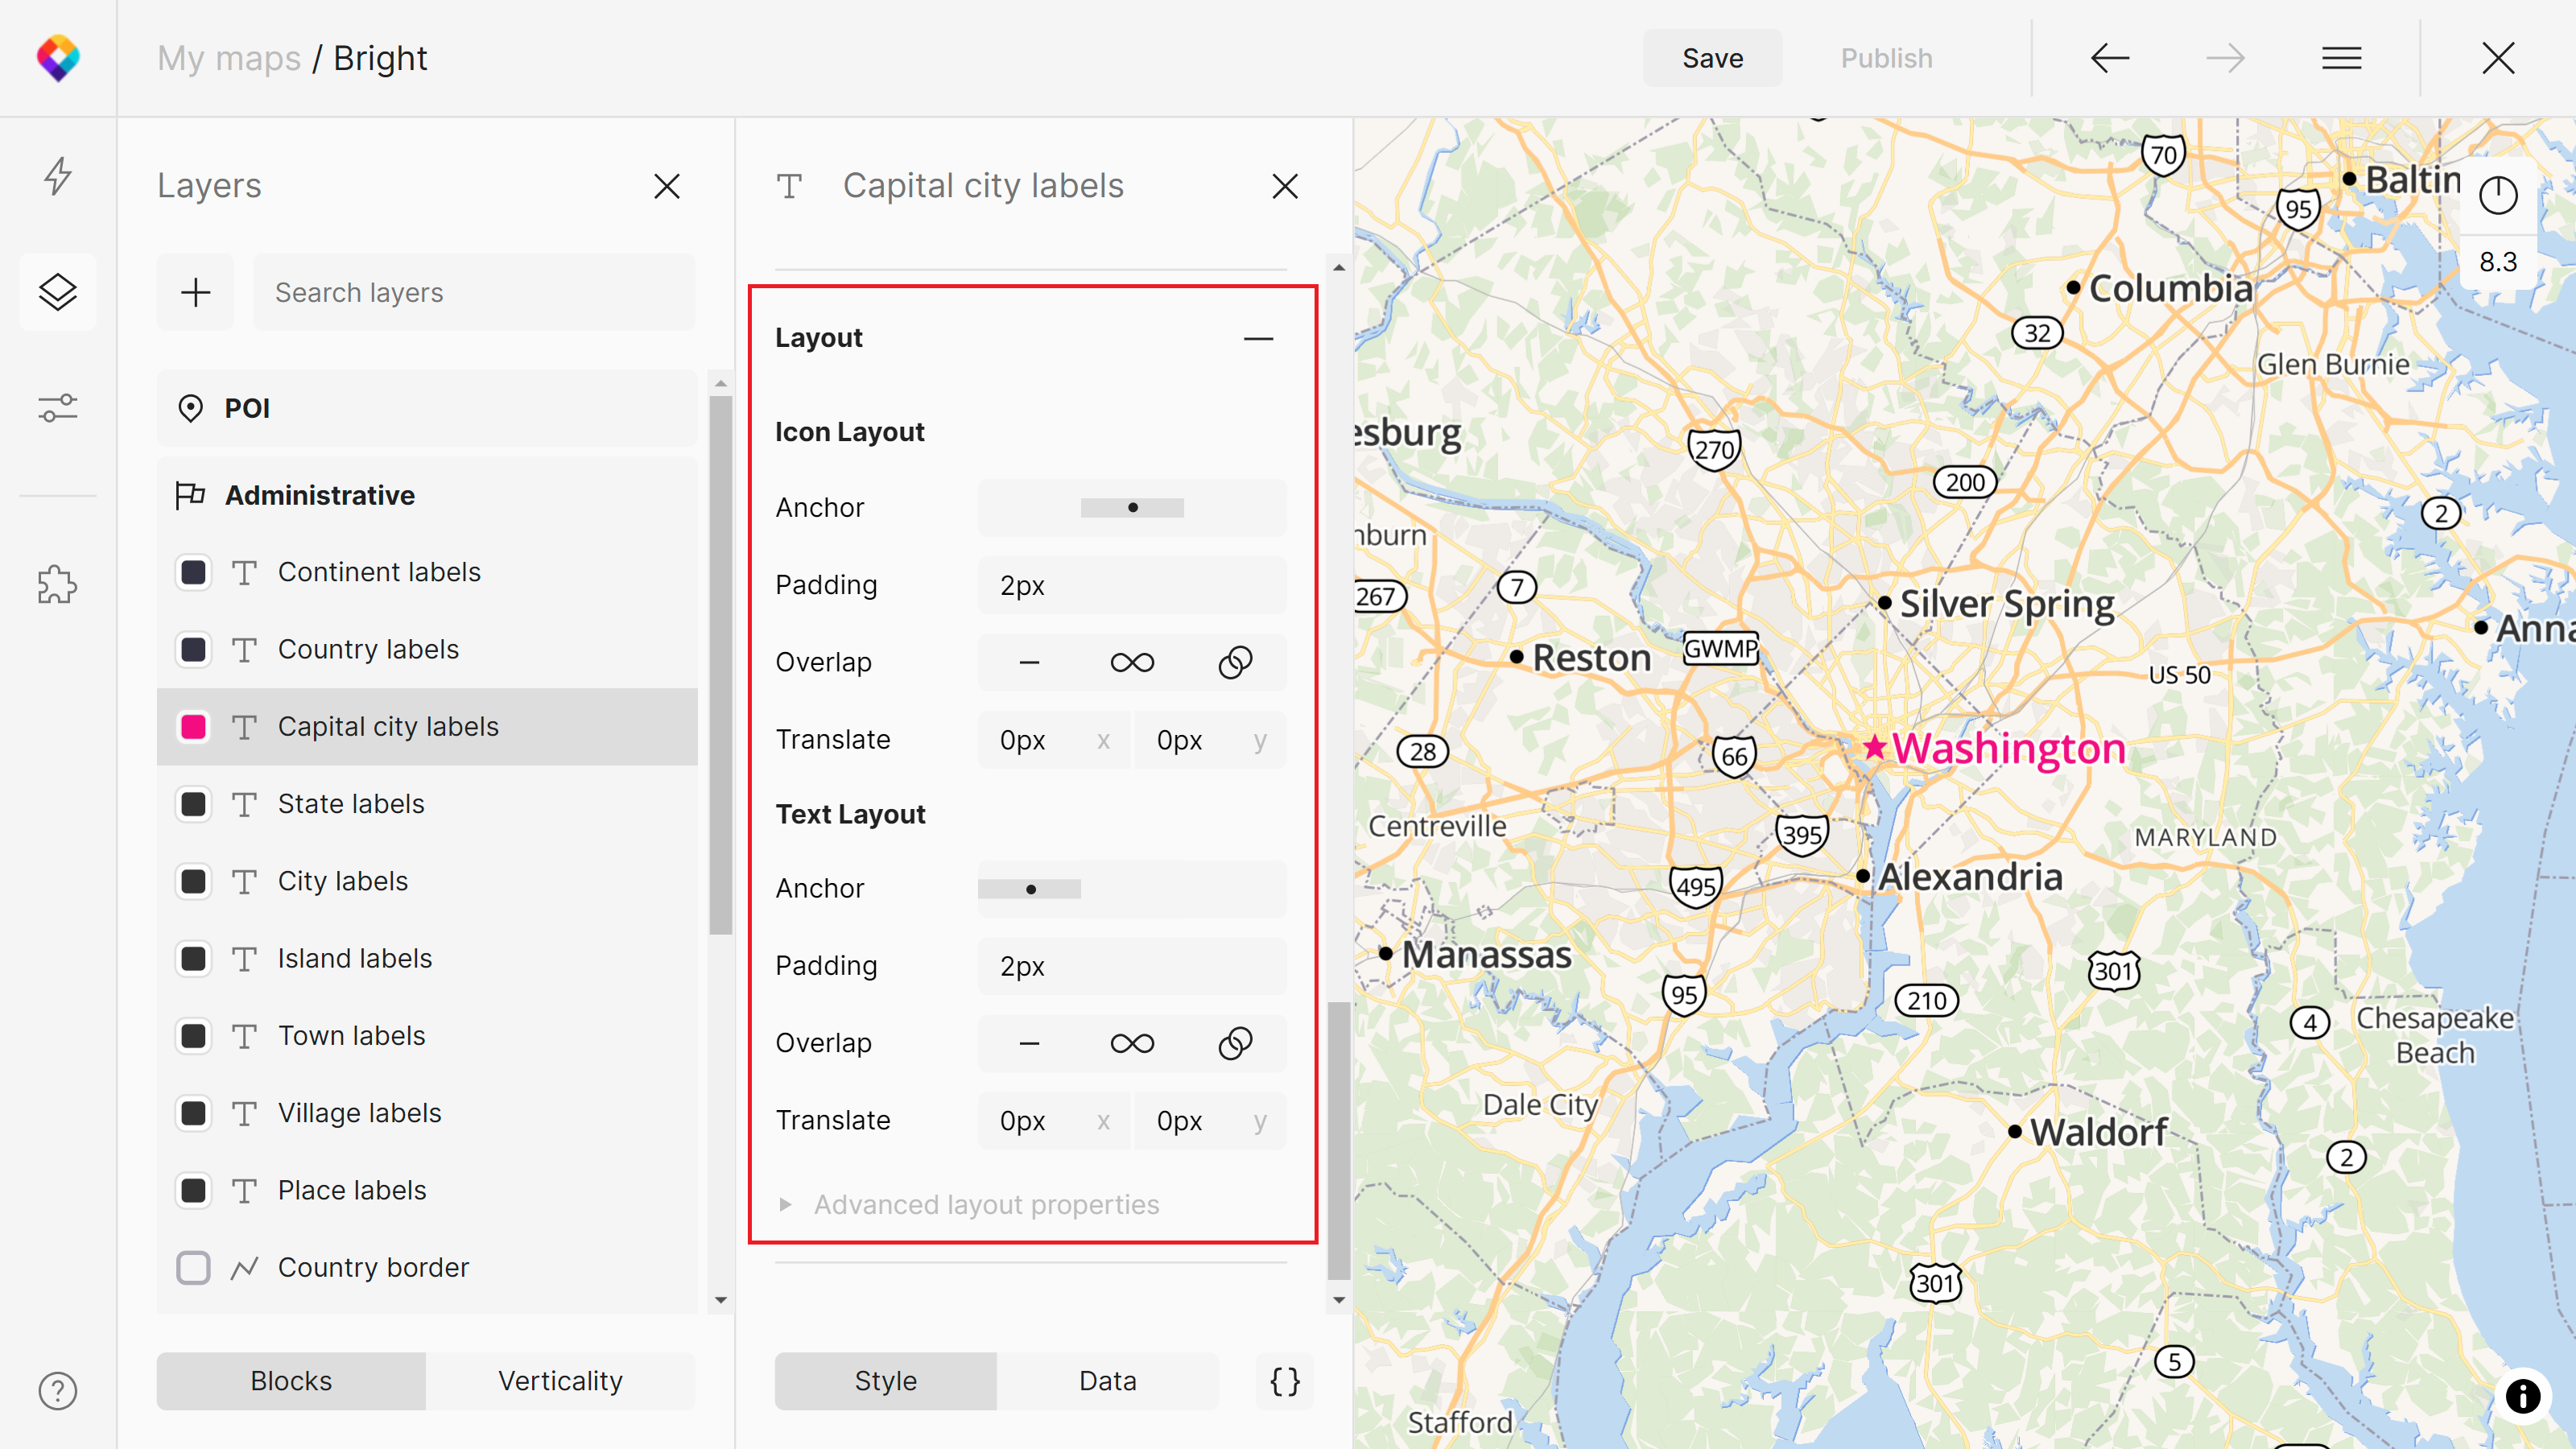Switch to Blocks layout view
2576x1449 pixels.
tap(290, 1380)
